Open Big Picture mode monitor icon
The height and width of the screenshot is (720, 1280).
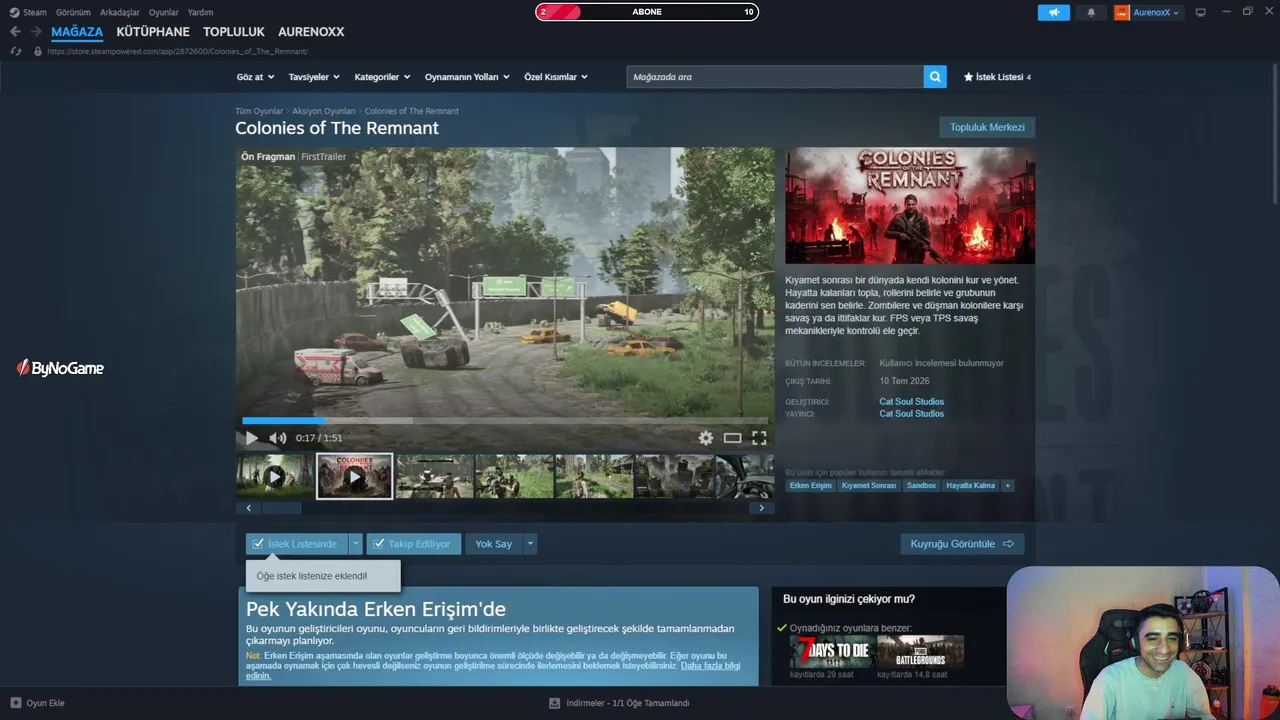coord(1200,12)
